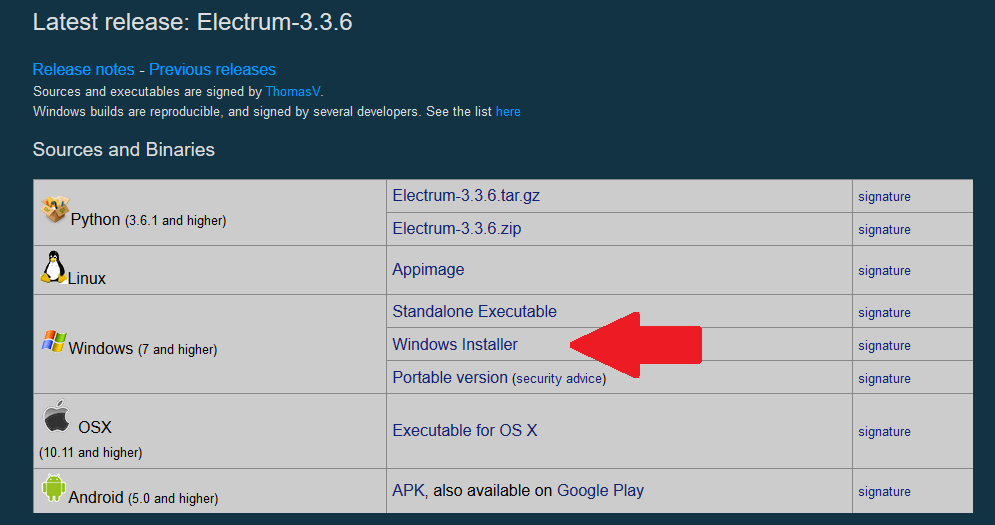Click the Linux penguin icon

[53, 267]
